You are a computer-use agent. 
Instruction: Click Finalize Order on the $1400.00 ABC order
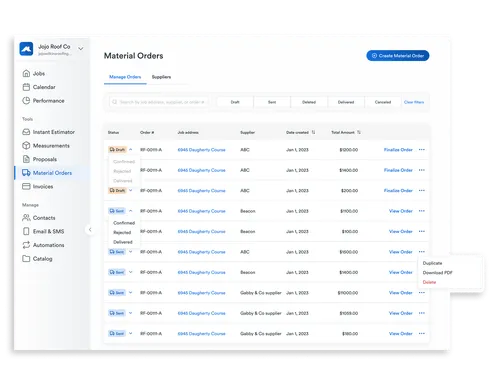pos(398,170)
